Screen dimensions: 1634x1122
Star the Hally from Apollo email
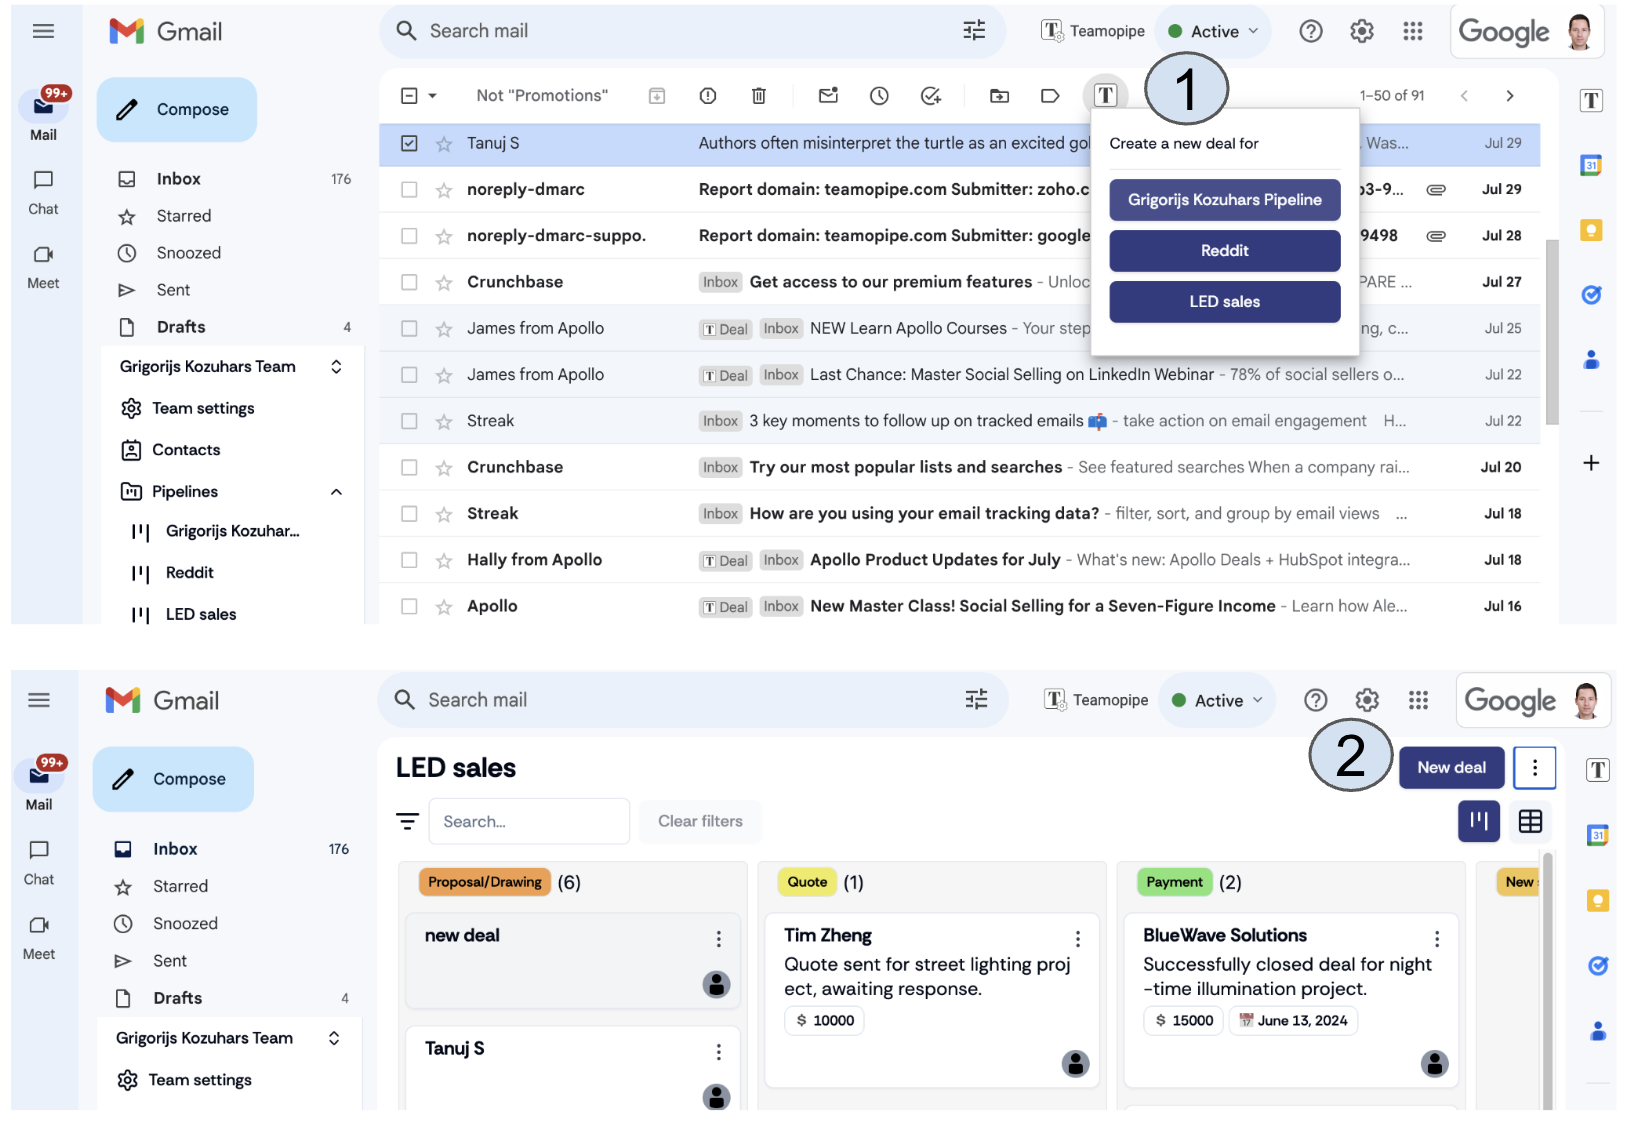444,560
